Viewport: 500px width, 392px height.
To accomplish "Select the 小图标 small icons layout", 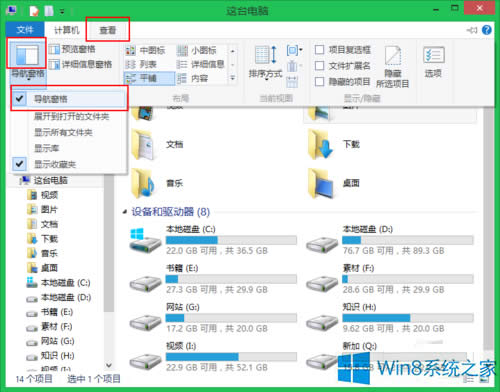I will click(197, 50).
